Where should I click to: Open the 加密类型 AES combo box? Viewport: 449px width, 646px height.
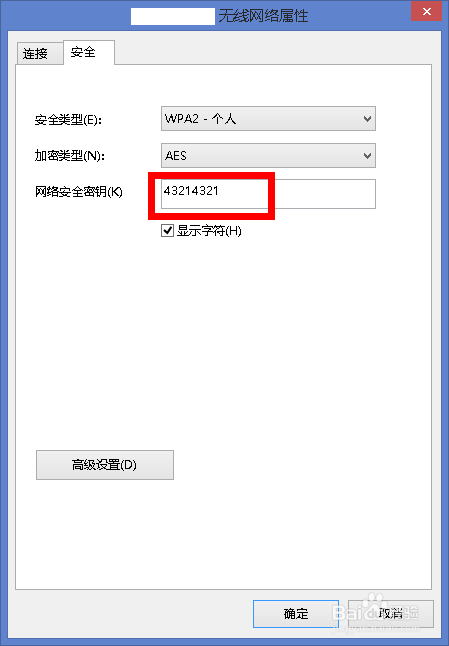pyautogui.click(x=268, y=155)
